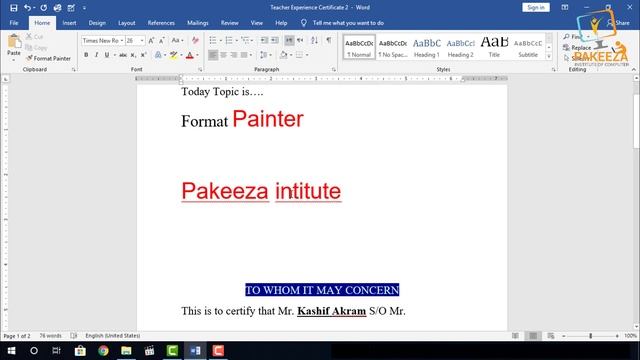This screenshot has width=640, height=360.
Task: Toggle Subscript formatting
Action: (133, 55)
